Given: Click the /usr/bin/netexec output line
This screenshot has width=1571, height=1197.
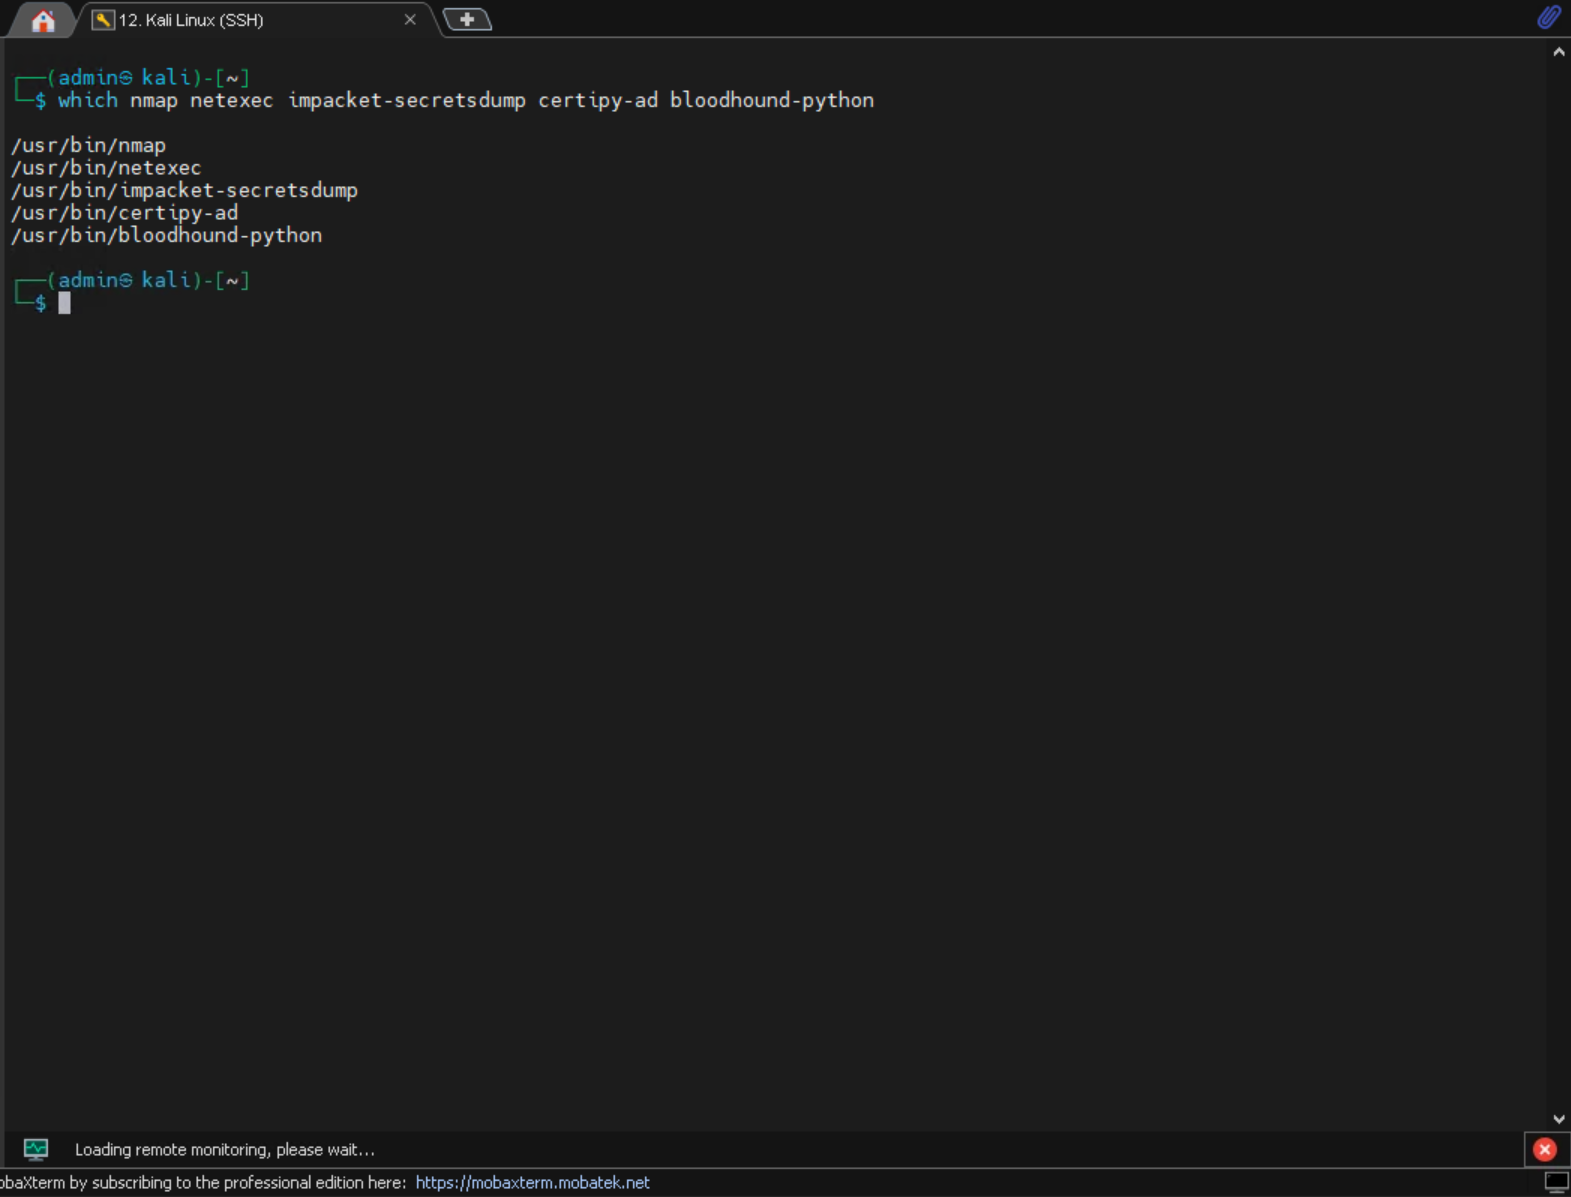Looking at the screenshot, I should pyautogui.click(x=106, y=168).
